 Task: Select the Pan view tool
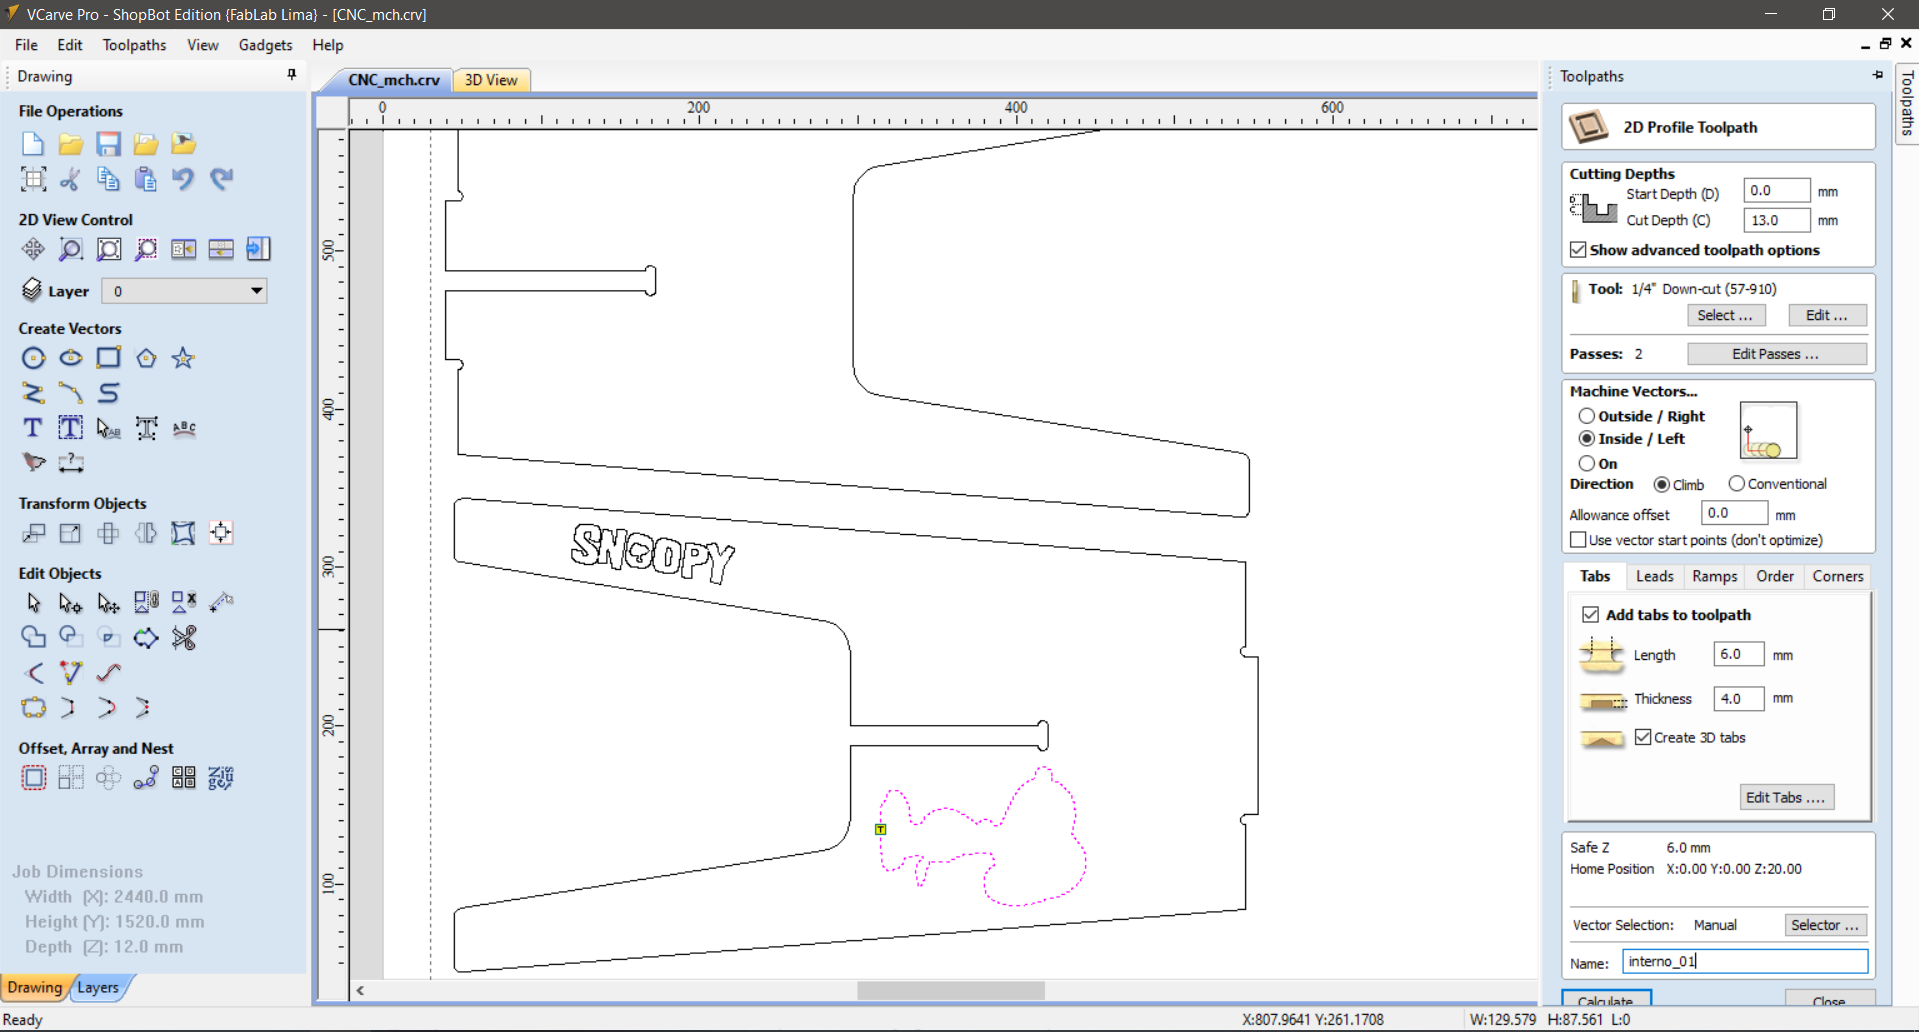[x=33, y=249]
